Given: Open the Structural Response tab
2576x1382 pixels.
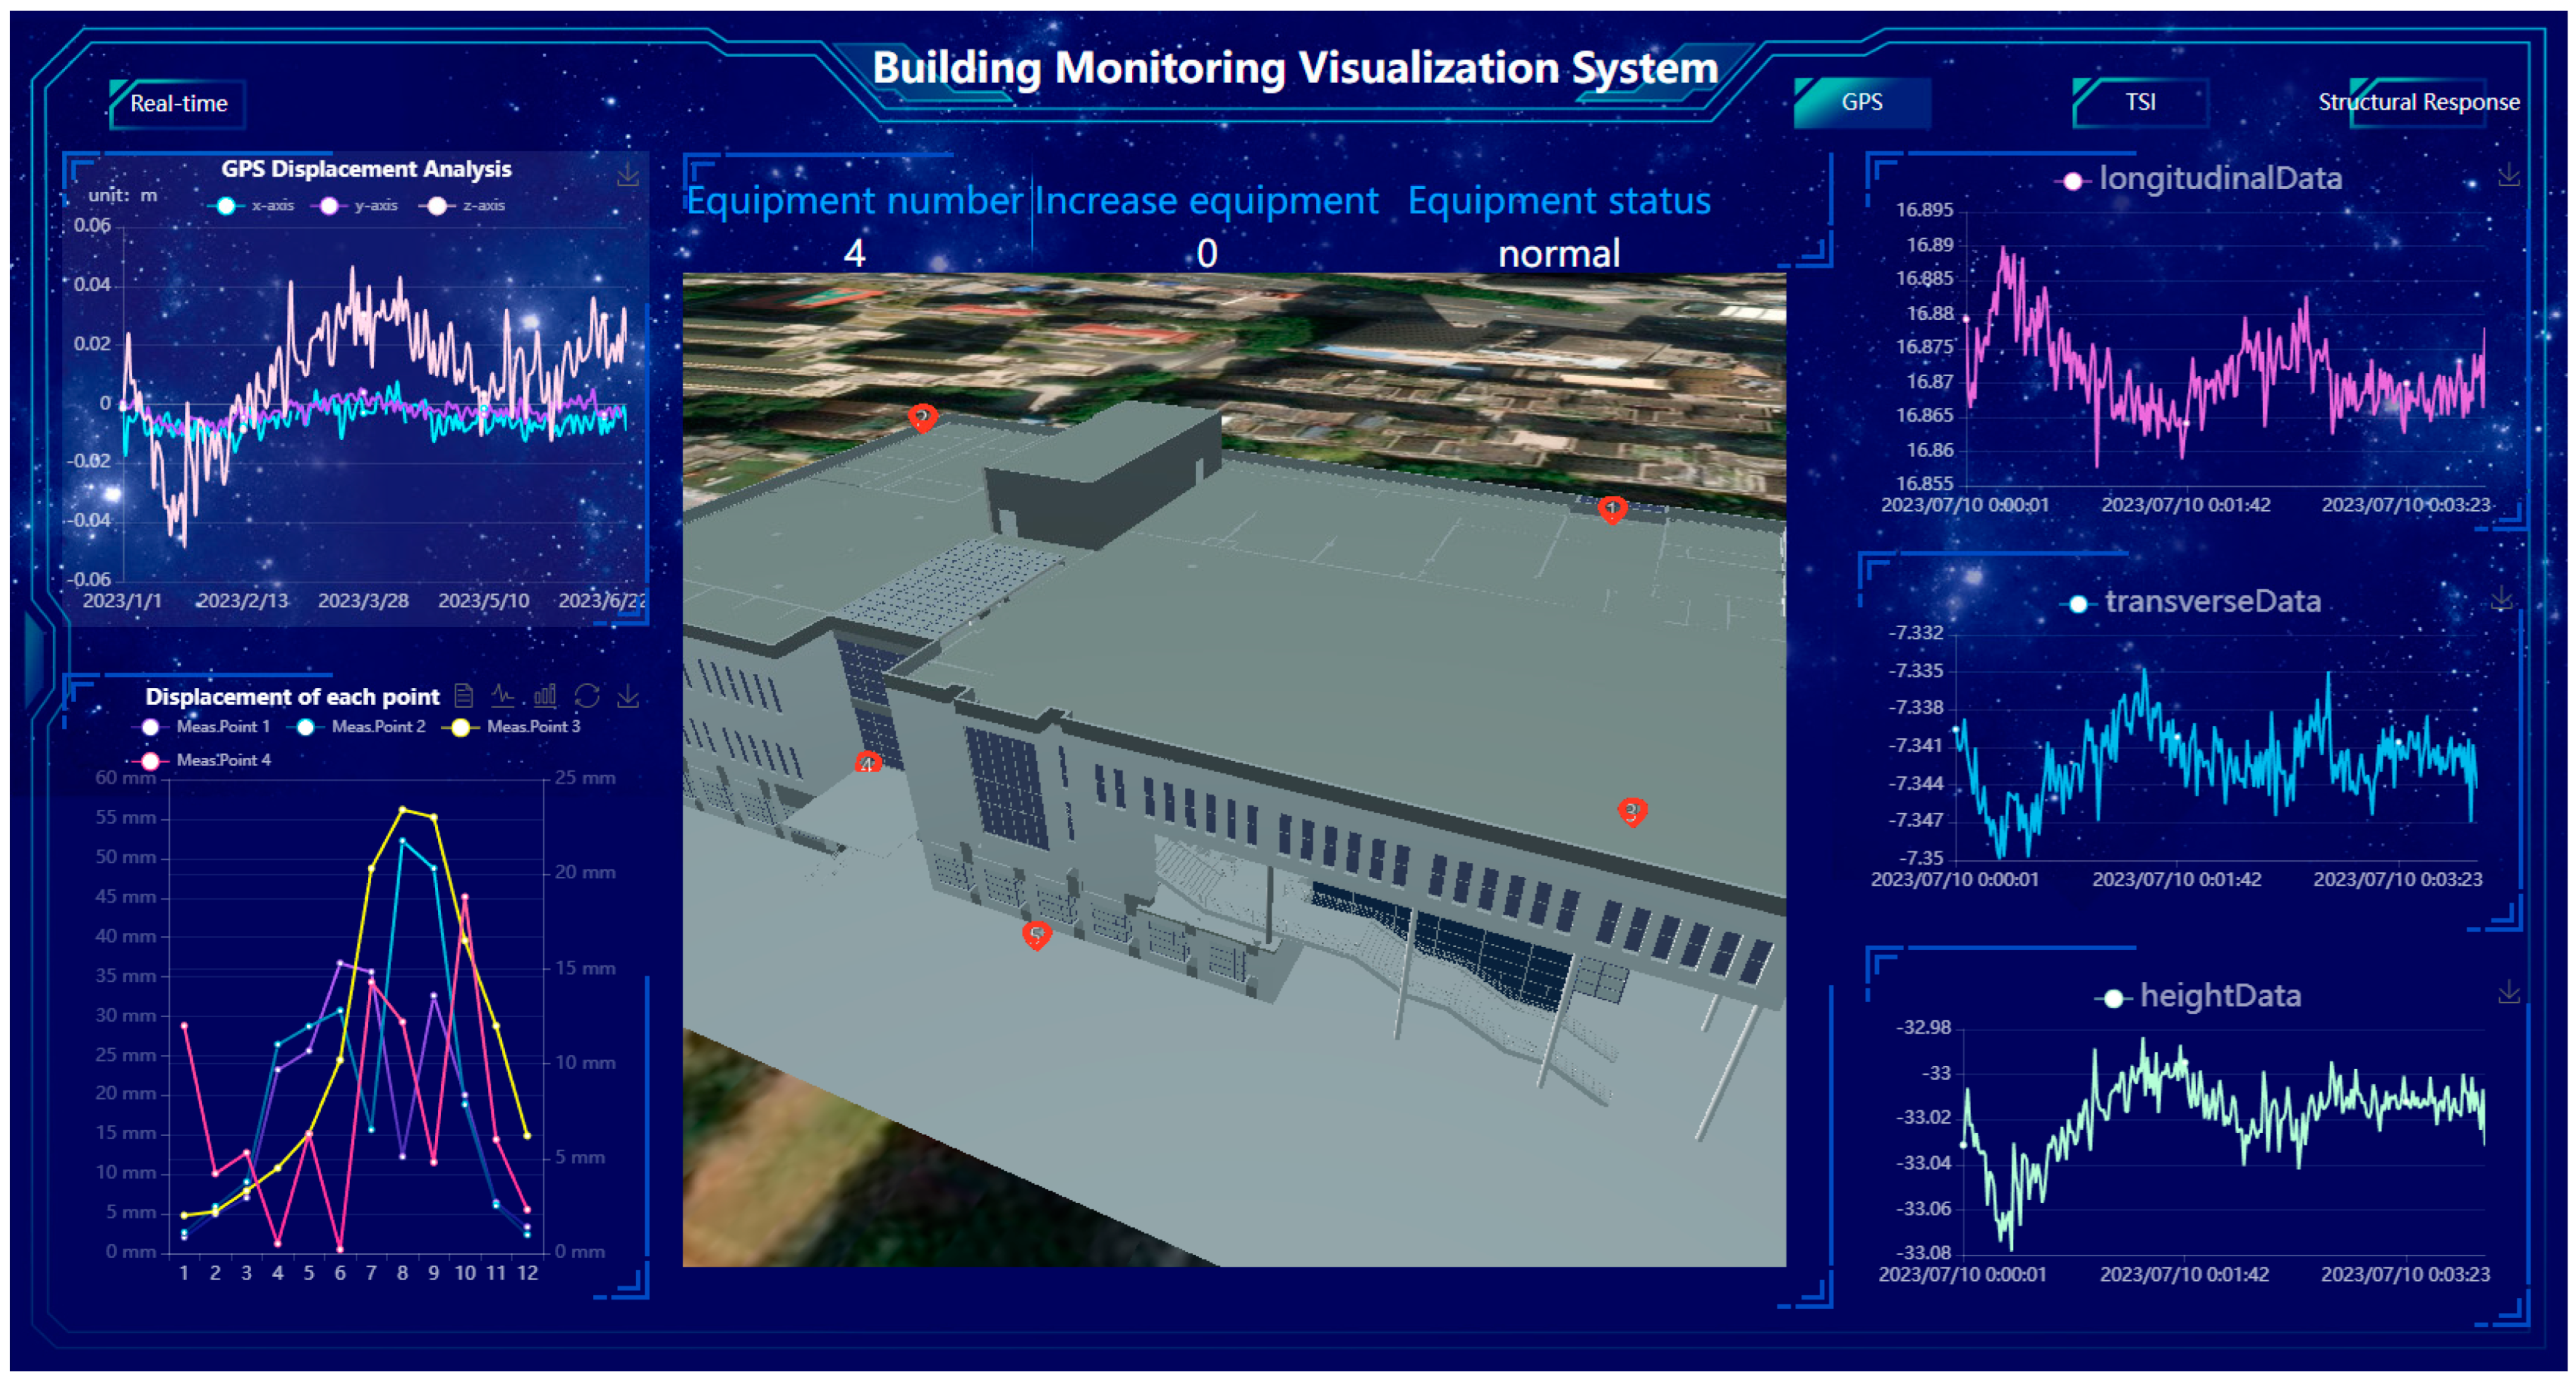Looking at the screenshot, I should [x=2418, y=103].
